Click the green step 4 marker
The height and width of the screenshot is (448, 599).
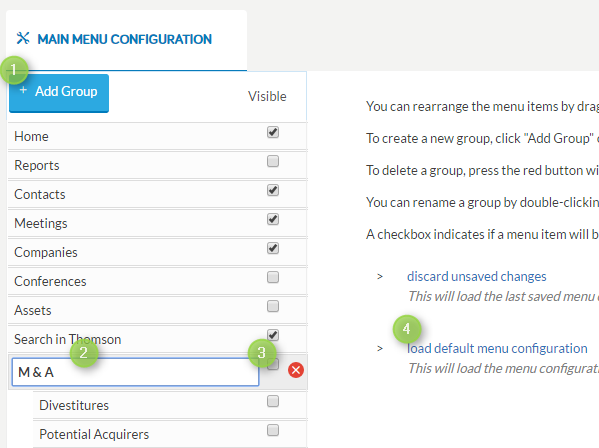point(406,328)
